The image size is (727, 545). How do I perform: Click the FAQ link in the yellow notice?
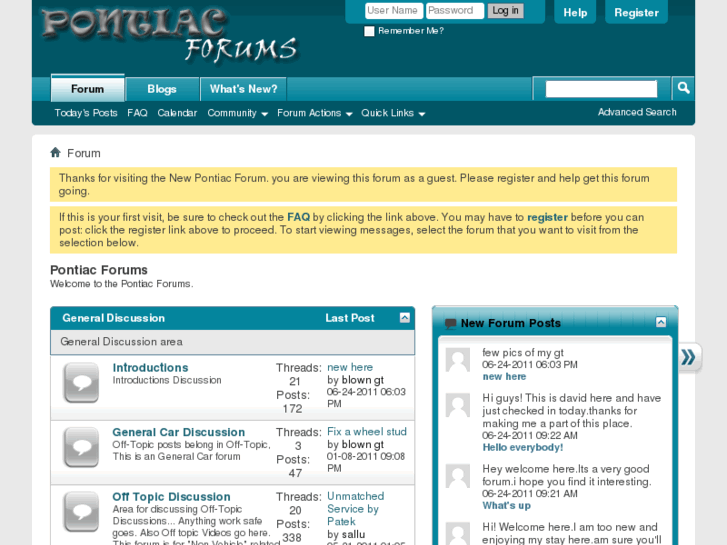[298, 217]
